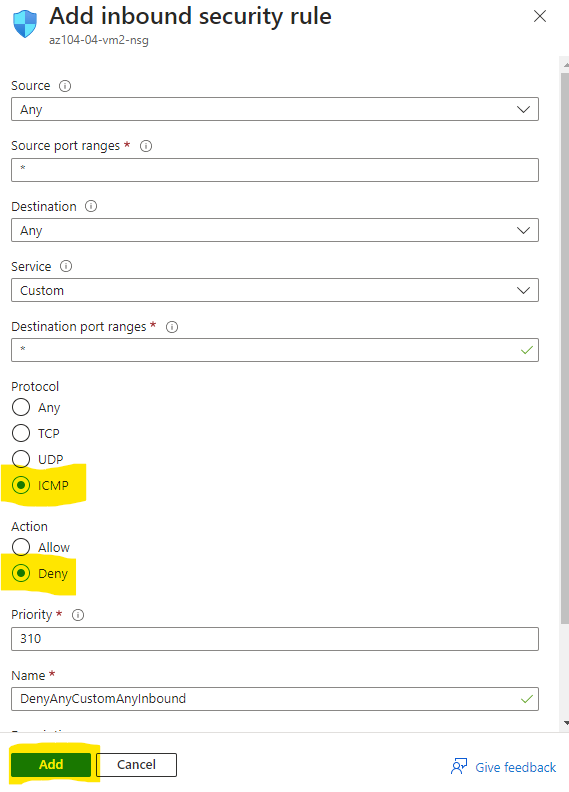Click the Source info icon
Image resolution: width=569 pixels, height=792 pixels.
click(x=65, y=86)
